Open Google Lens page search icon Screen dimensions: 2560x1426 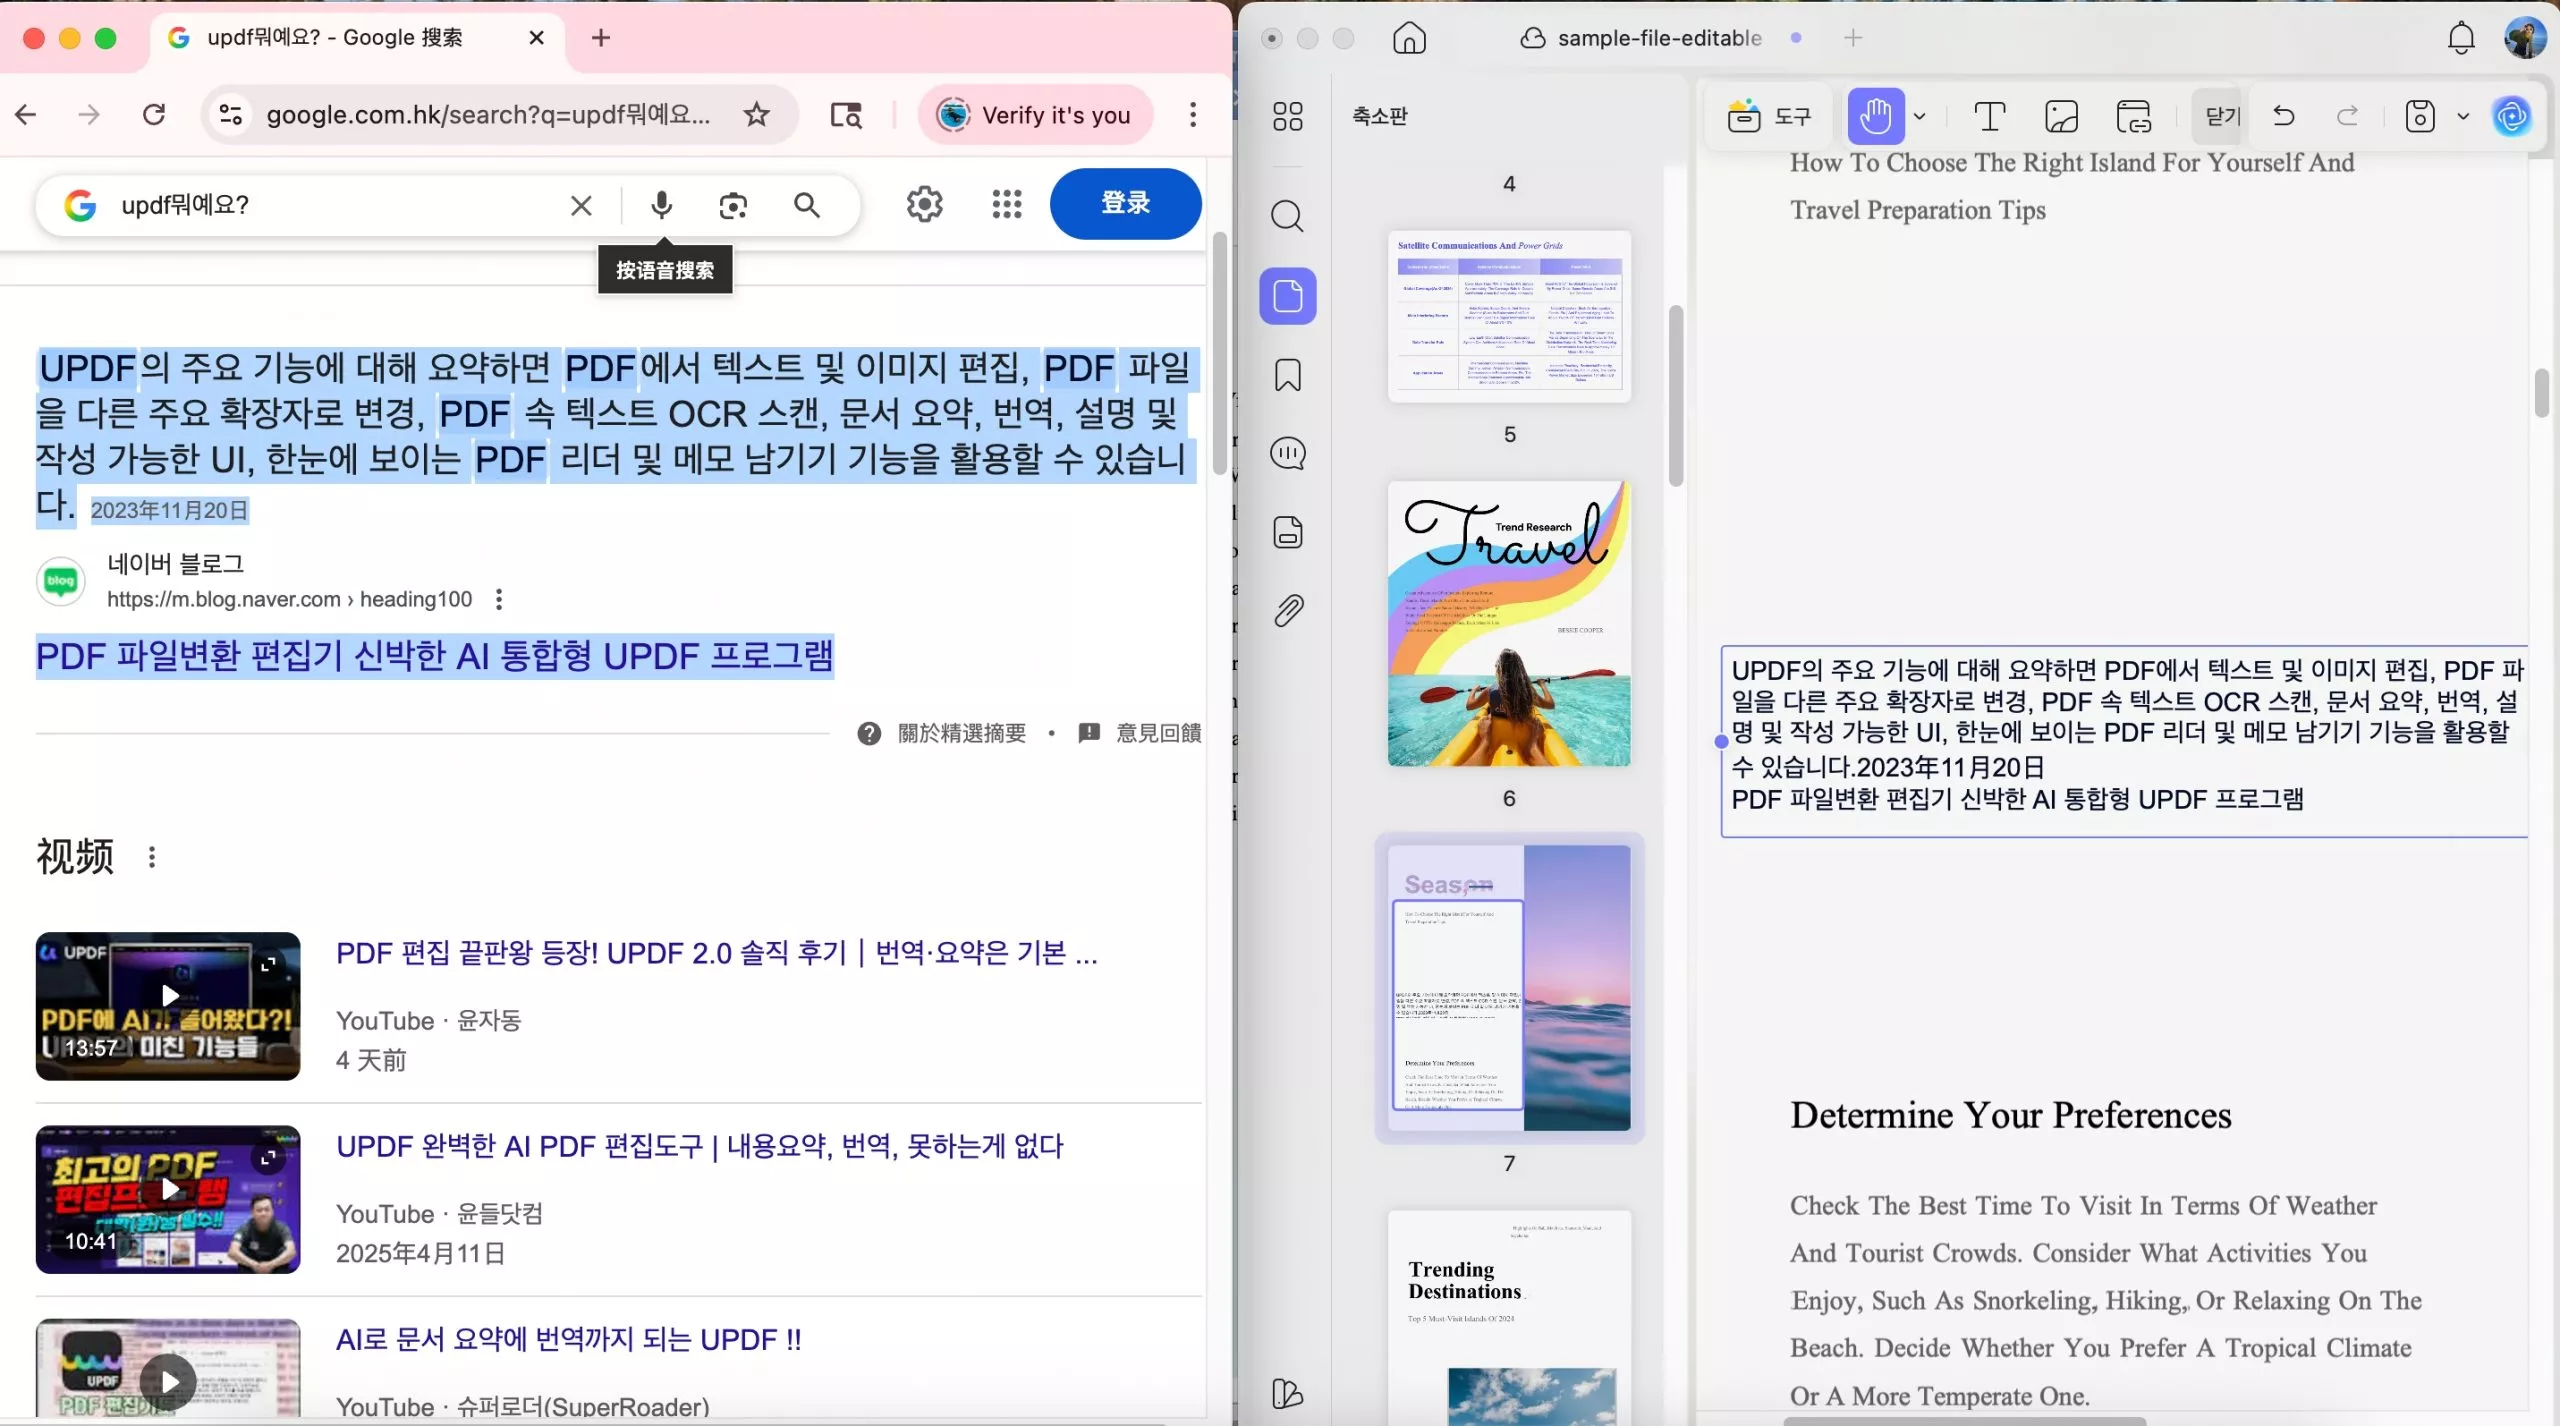click(x=846, y=115)
